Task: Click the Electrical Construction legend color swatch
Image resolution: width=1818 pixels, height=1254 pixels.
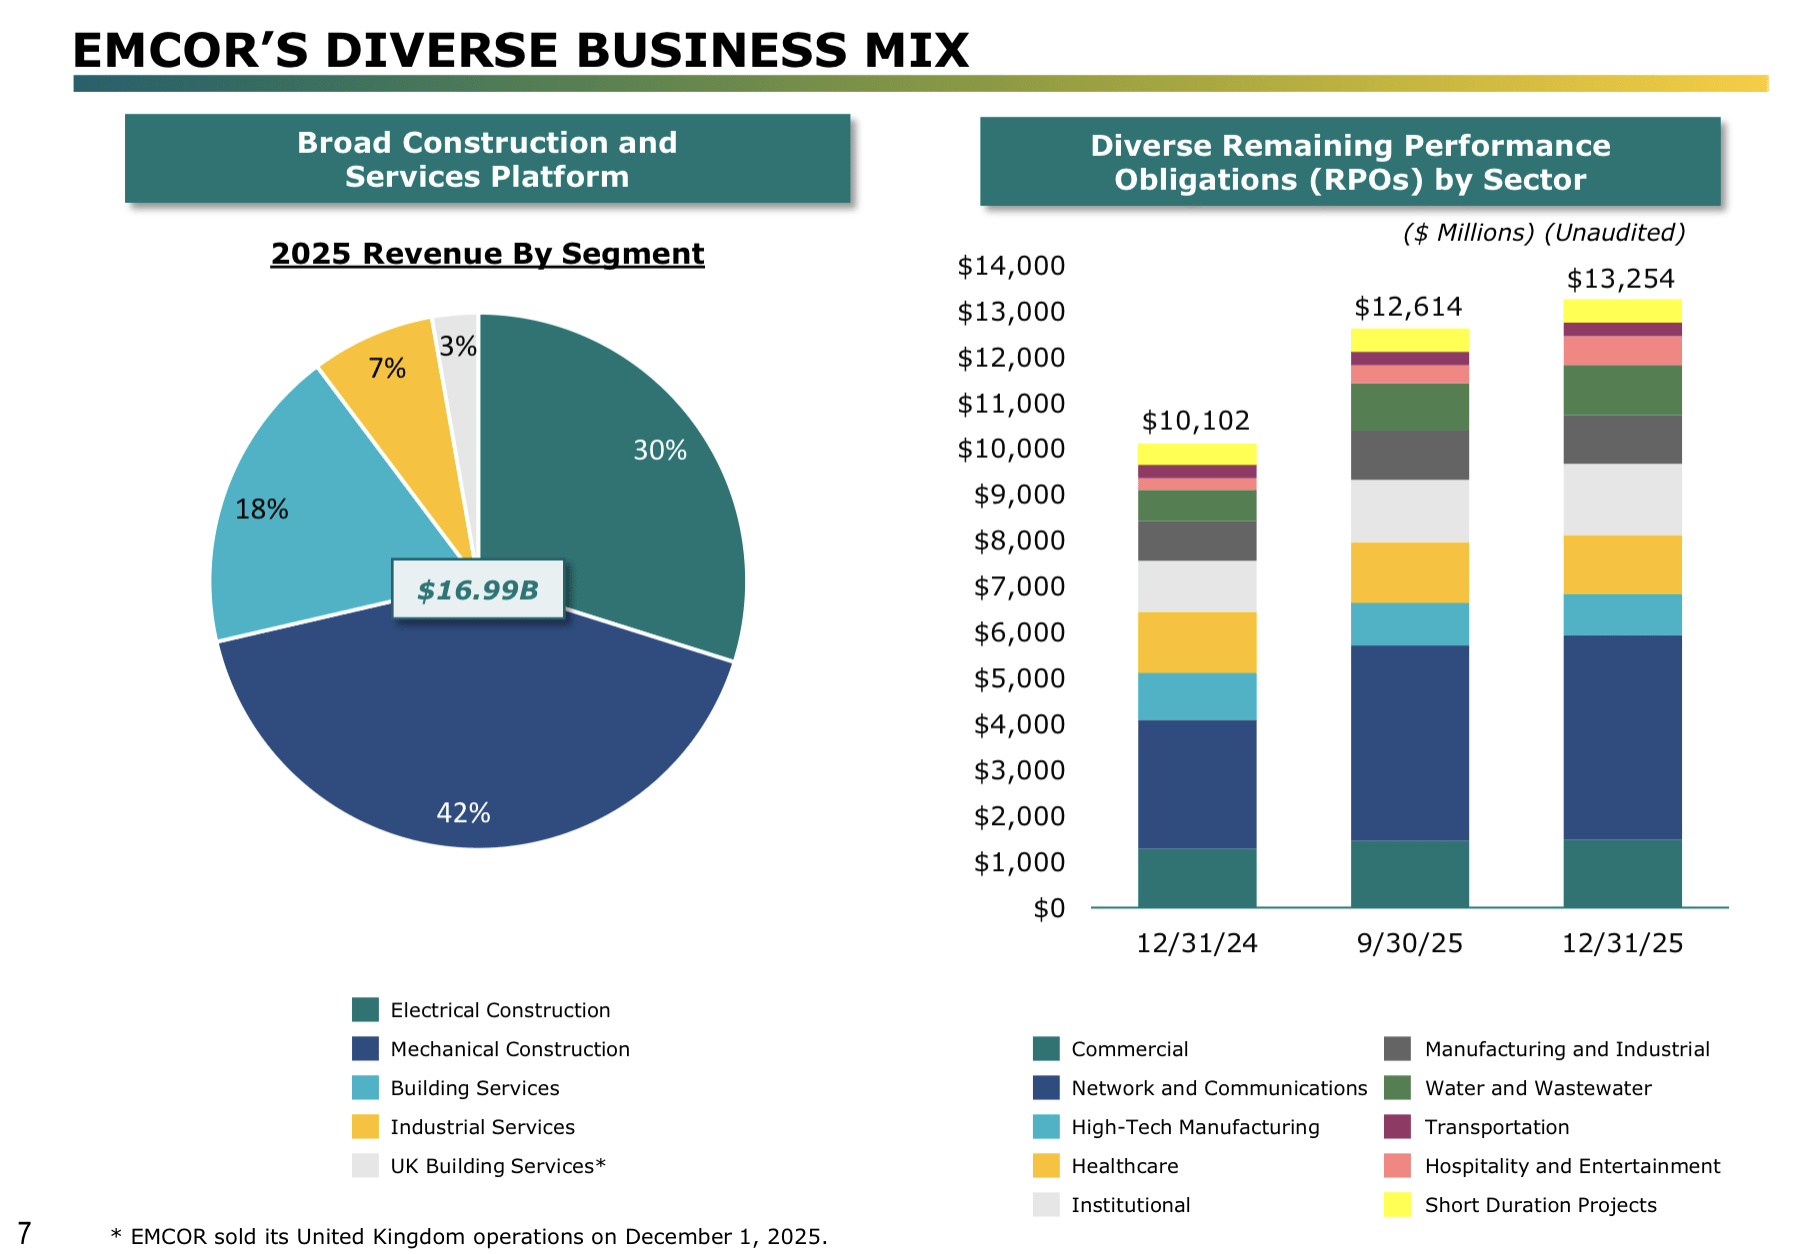Action: (365, 1010)
